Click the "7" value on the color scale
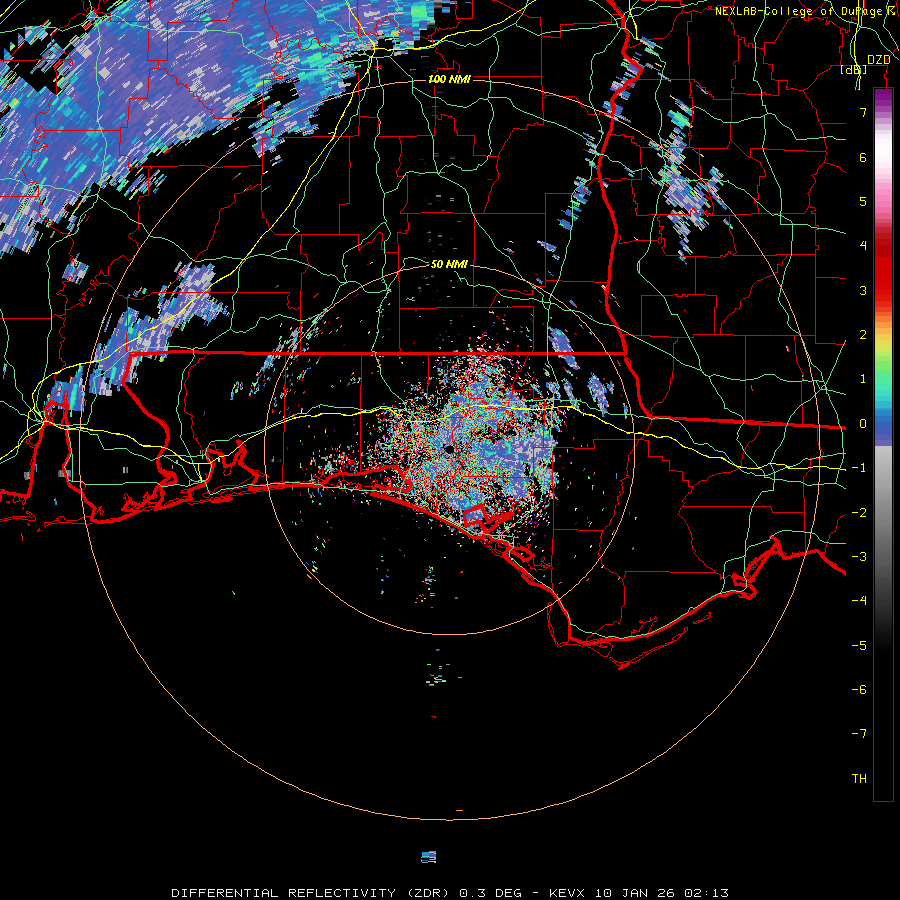This screenshot has width=900, height=900. coord(863,112)
